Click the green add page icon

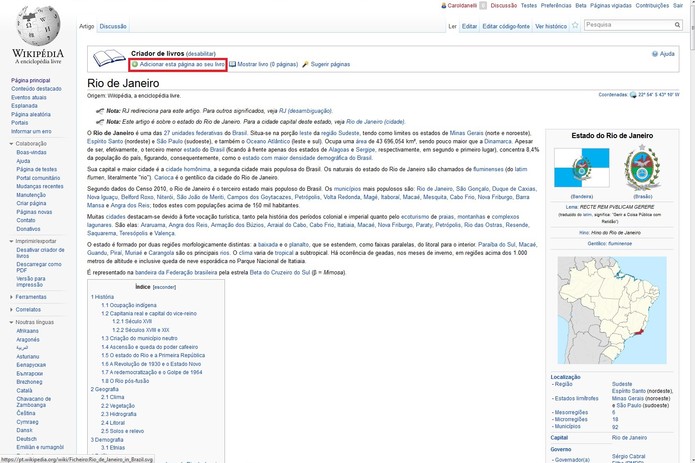[135, 64]
